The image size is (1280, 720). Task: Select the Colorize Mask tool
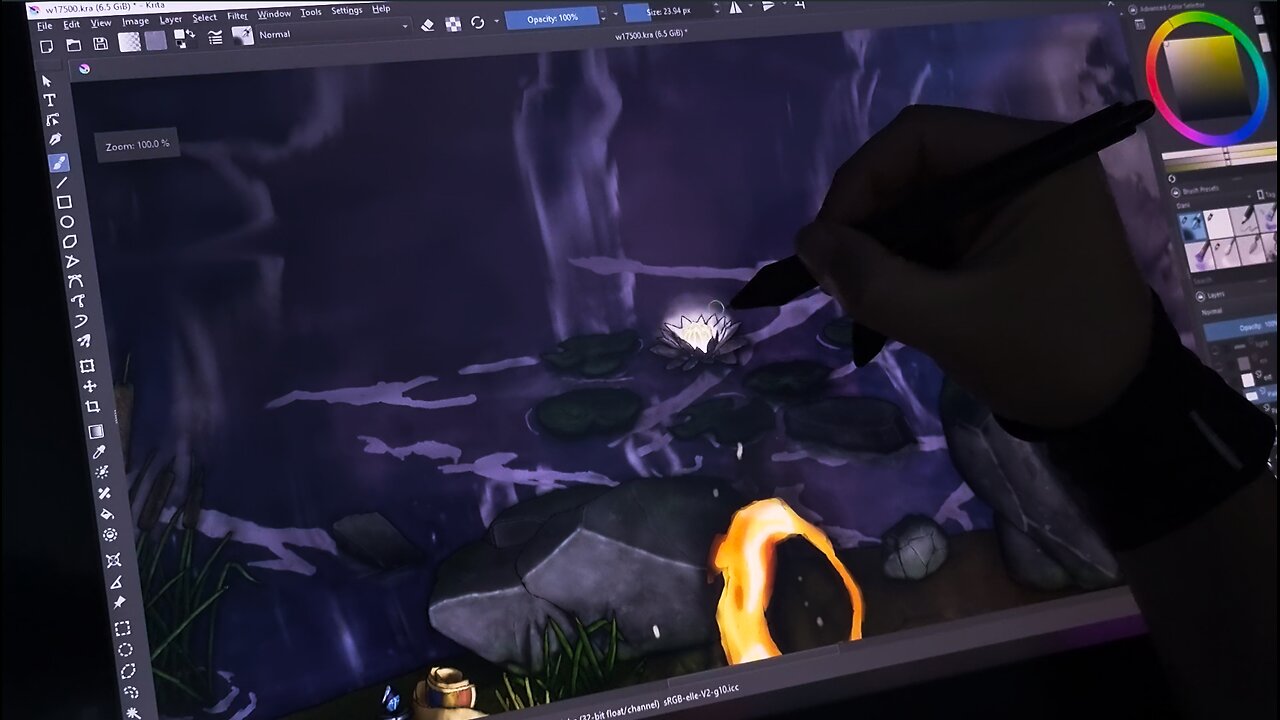point(102,472)
